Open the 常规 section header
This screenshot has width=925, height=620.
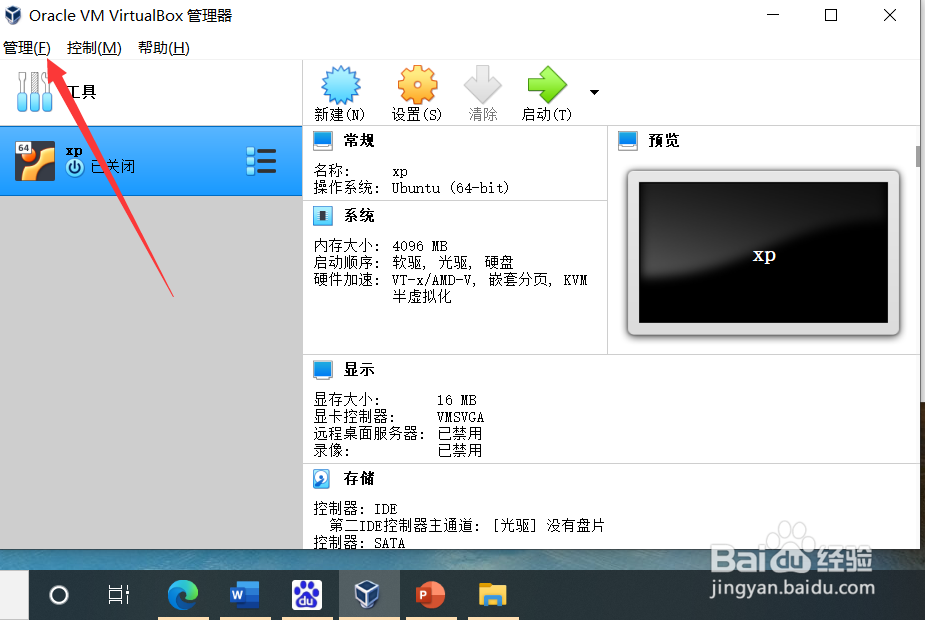359,140
